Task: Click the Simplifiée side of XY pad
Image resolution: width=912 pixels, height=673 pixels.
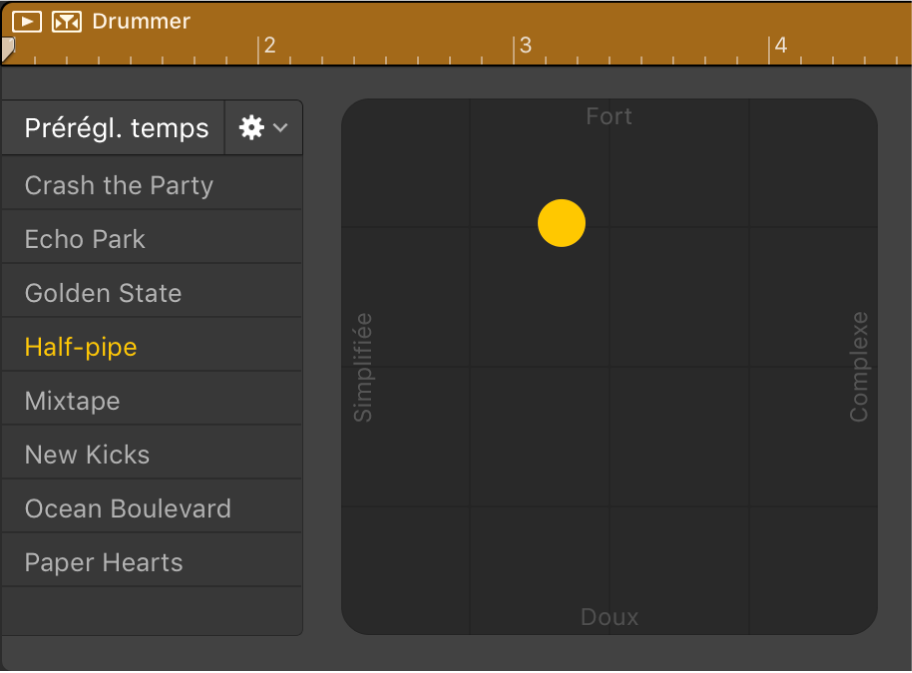Action: (363, 367)
